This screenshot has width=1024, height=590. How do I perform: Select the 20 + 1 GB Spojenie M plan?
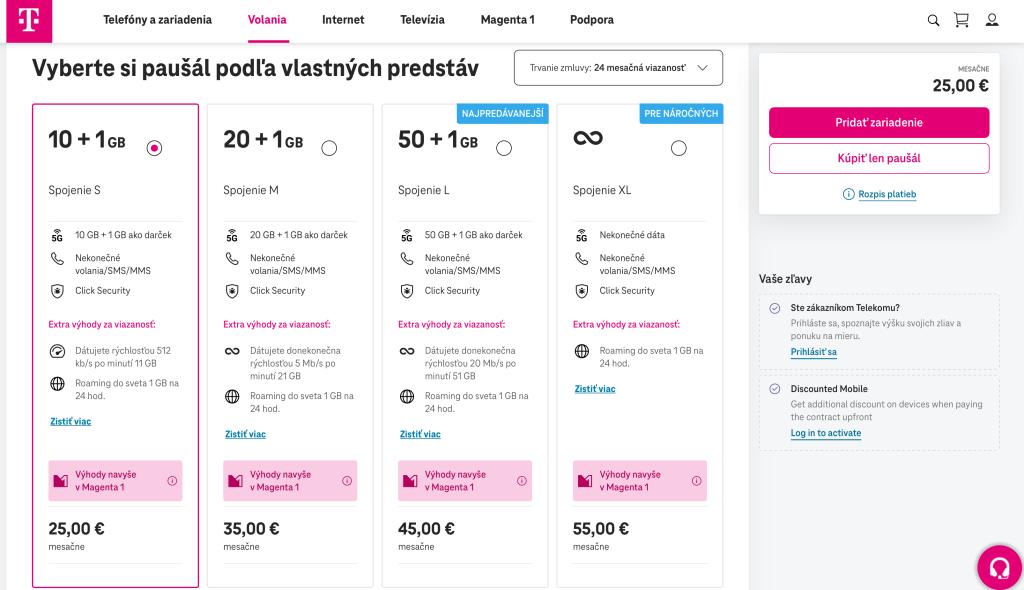click(x=329, y=148)
